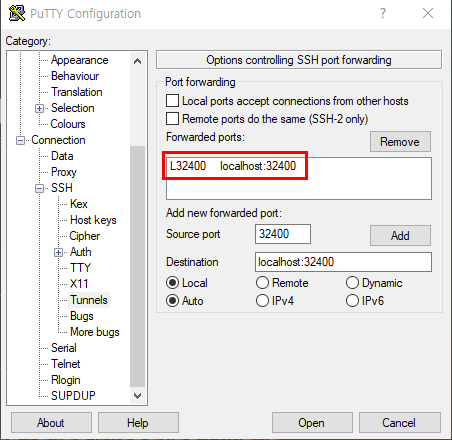Viewport: 452px width, 440px height.
Task: Open the More bugs category
Action: click(95, 332)
